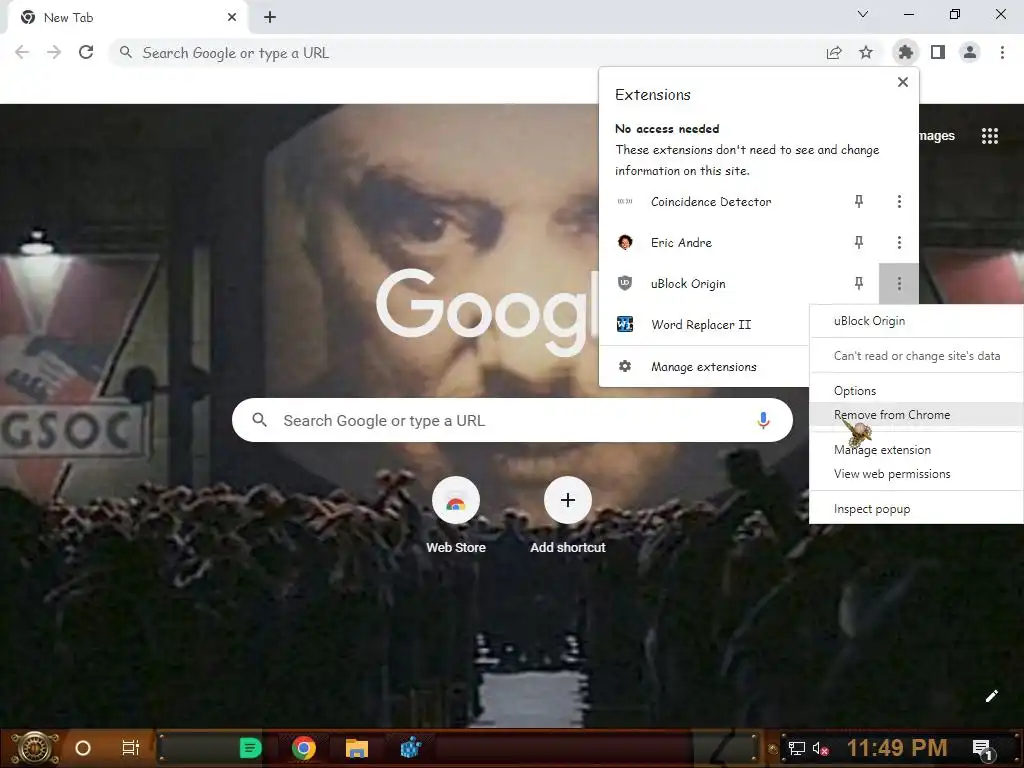Select uBlock Origin in the context menu
This screenshot has width=1024, height=768.
(x=869, y=321)
